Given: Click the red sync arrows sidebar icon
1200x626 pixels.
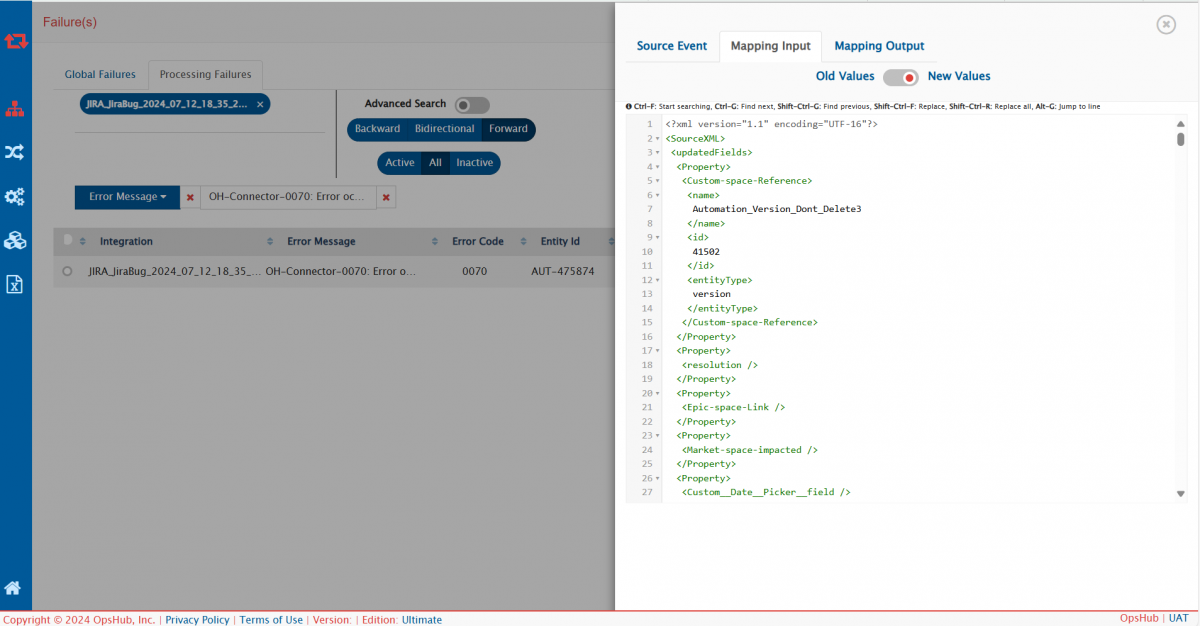Looking at the screenshot, I should pyautogui.click(x=16, y=41).
